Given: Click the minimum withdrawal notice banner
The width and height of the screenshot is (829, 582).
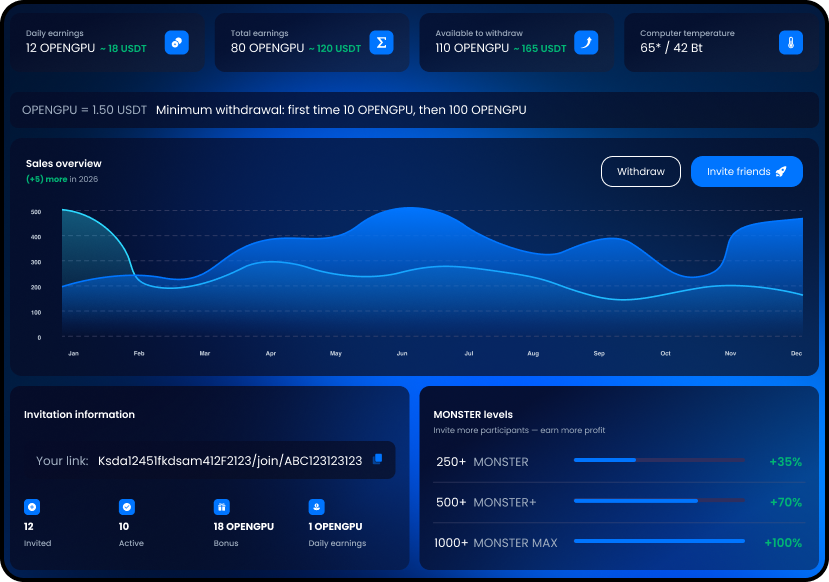Looking at the screenshot, I should click(414, 110).
